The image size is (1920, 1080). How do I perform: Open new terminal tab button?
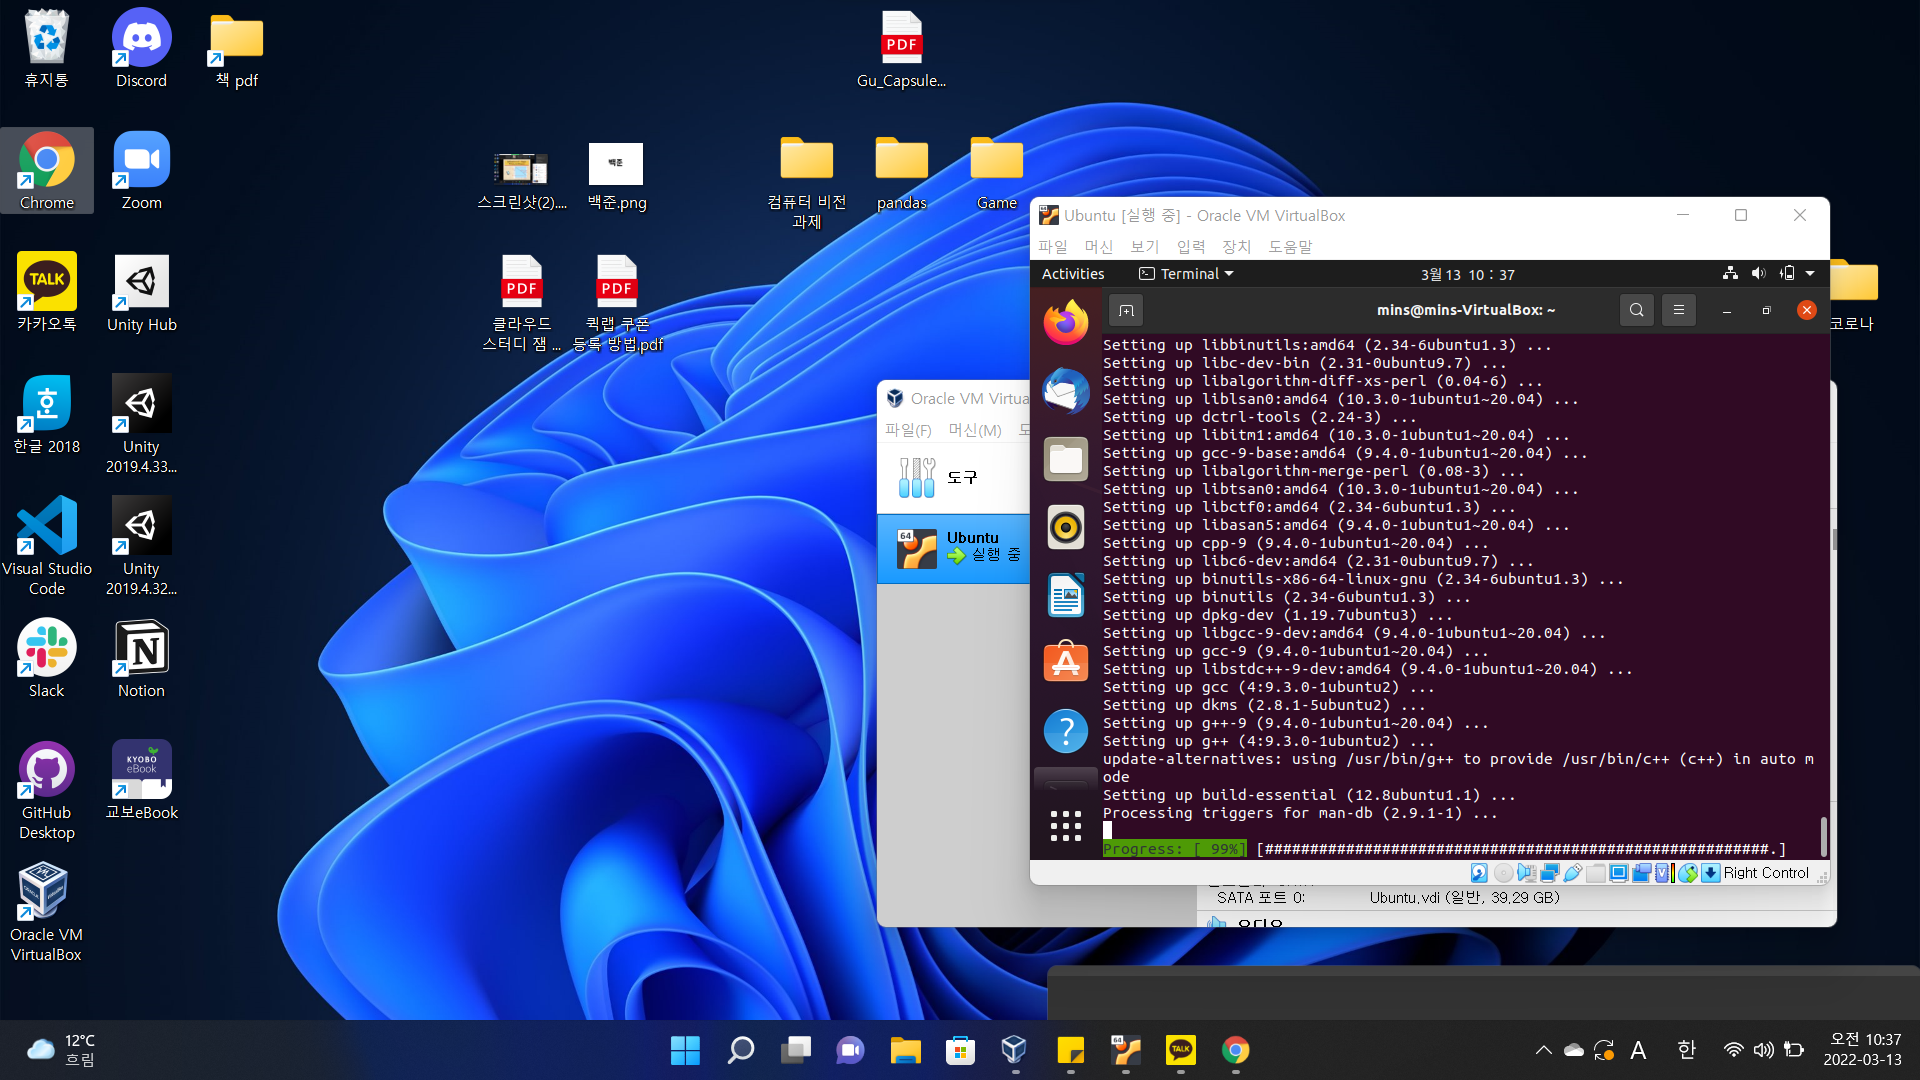[x=1126, y=310]
